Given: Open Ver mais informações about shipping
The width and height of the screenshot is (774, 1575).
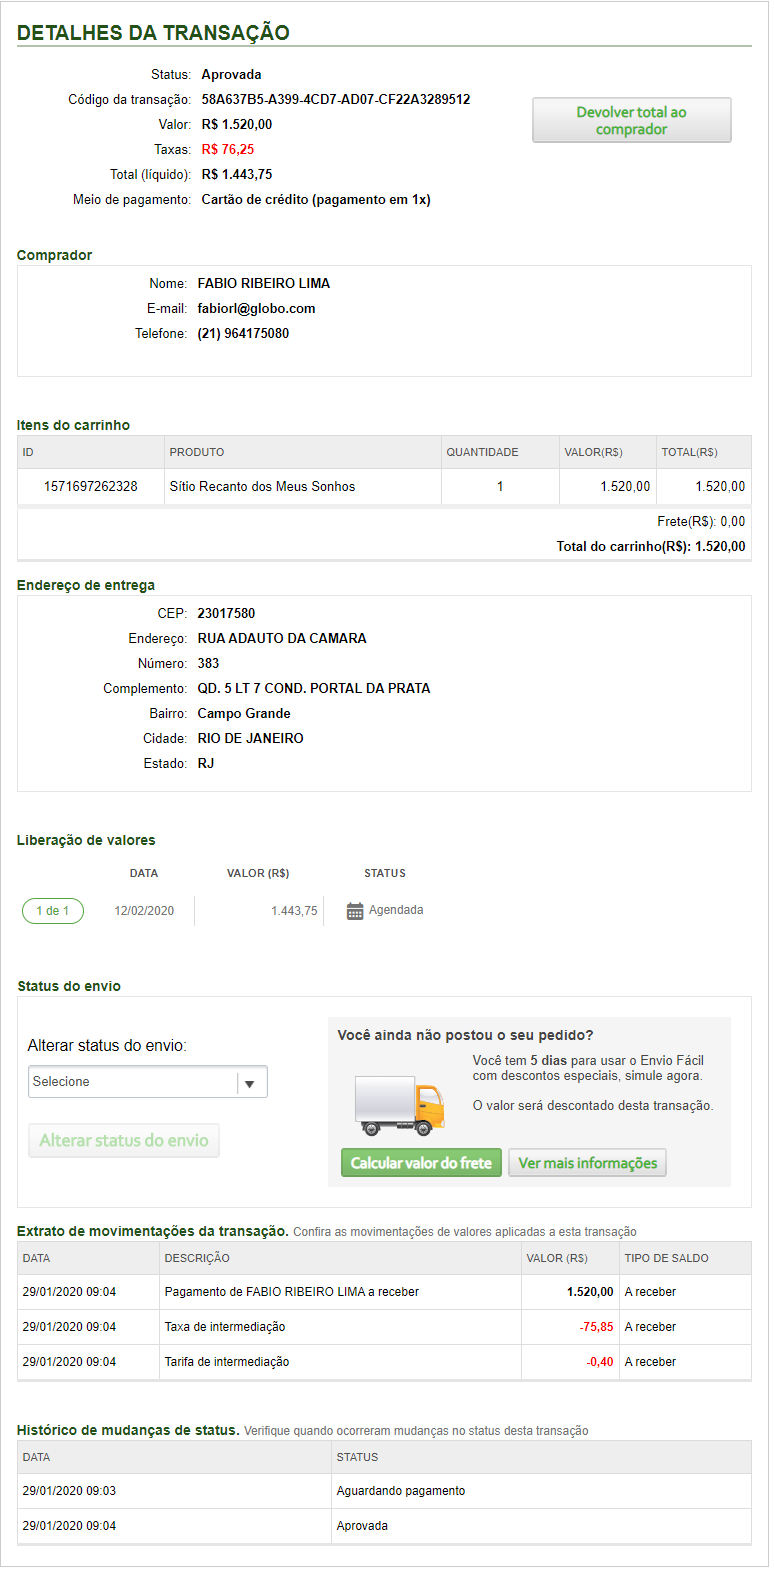Looking at the screenshot, I should coord(587,1163).
